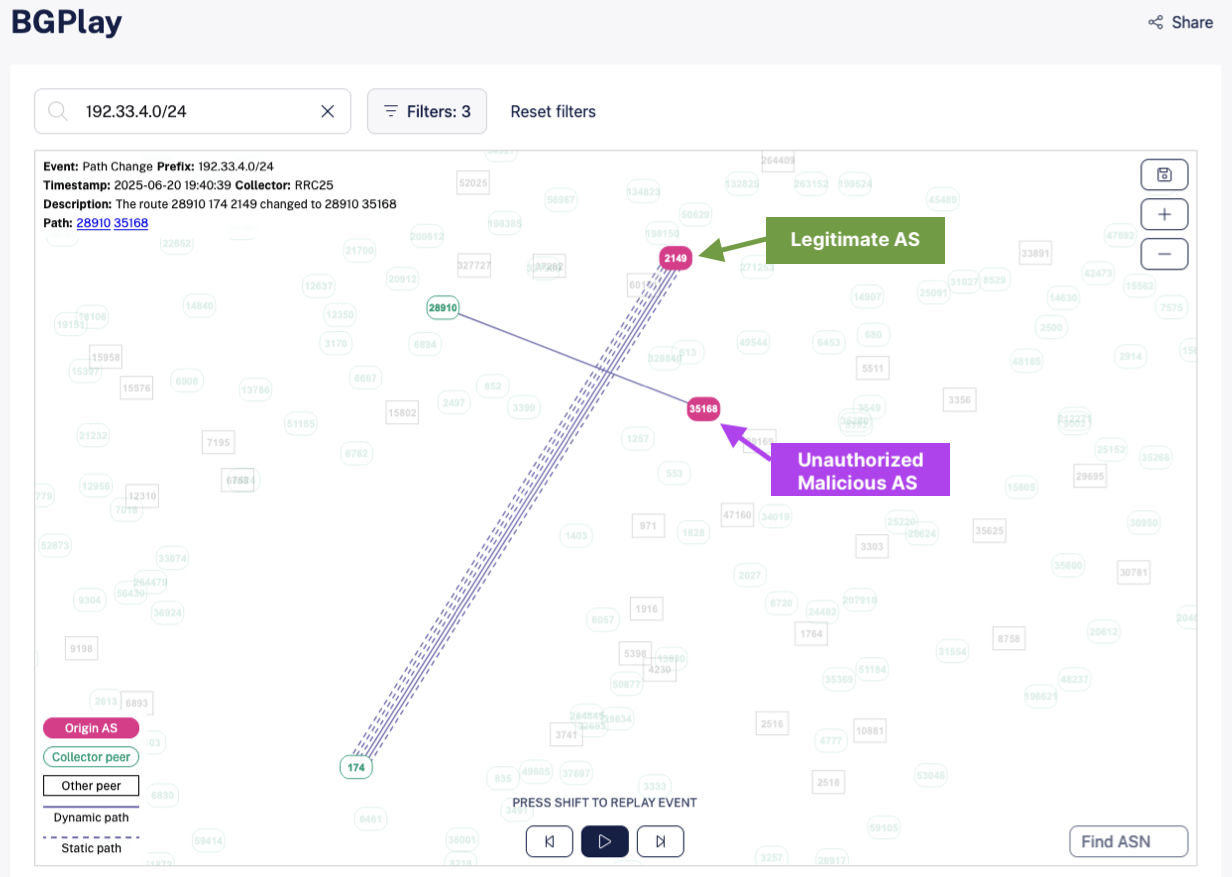This screenshot has width=1232, height=877.
Task: Click collector peer node 28910
Action: click(443, 308)
